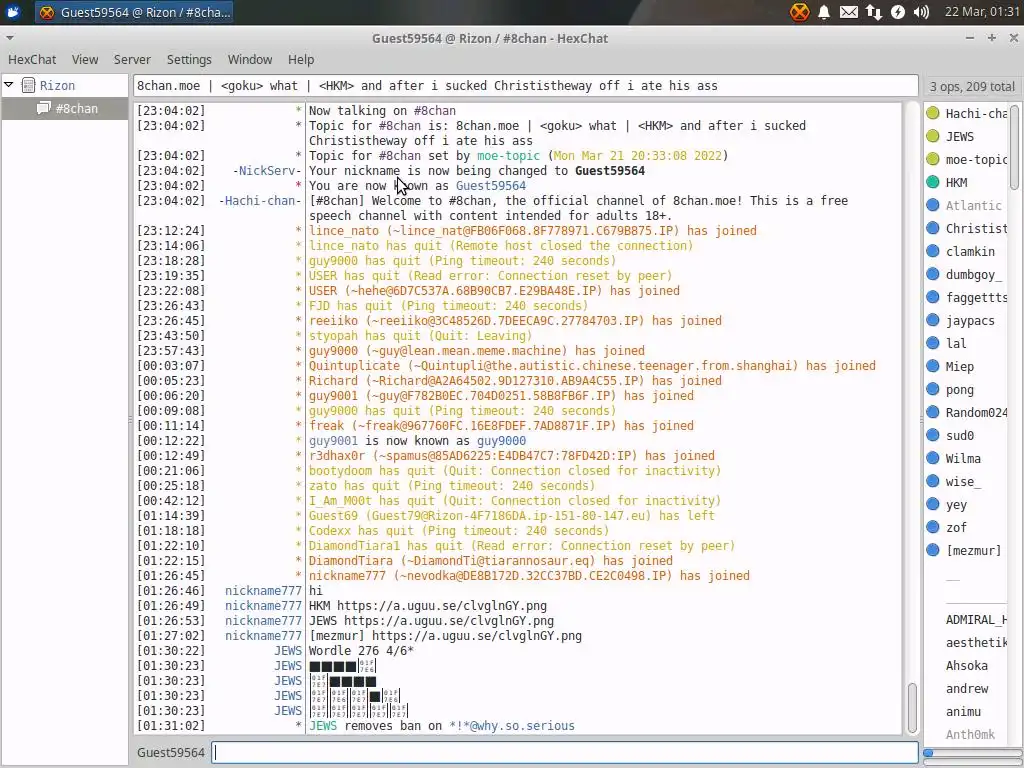This screenshot has height=768, width=1024.
Task: Click guy9000 nick in 'now known as' line
Action: click(502, 441)
